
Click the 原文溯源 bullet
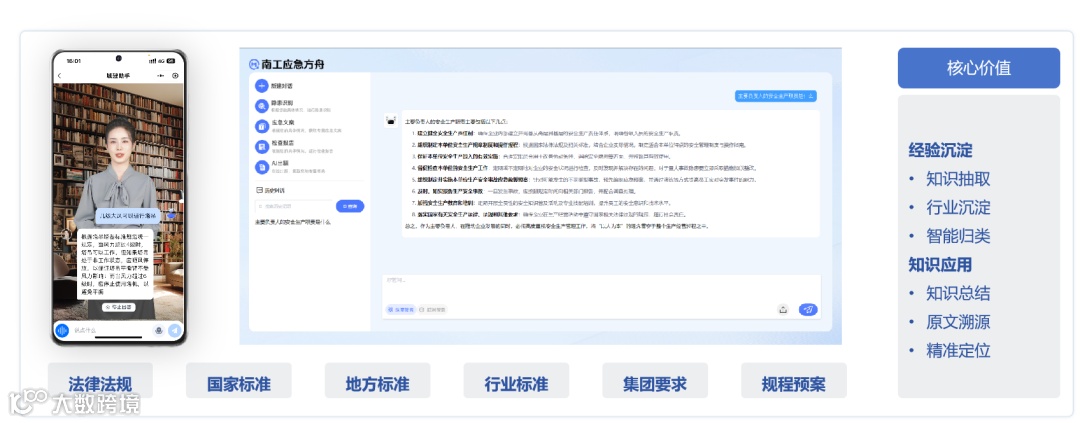coord(958,322)
